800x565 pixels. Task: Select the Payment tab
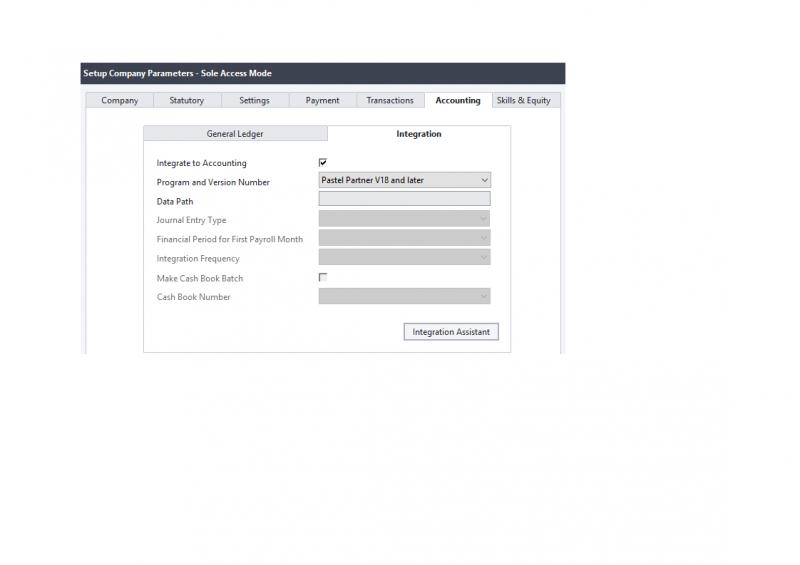coord(322,100)
